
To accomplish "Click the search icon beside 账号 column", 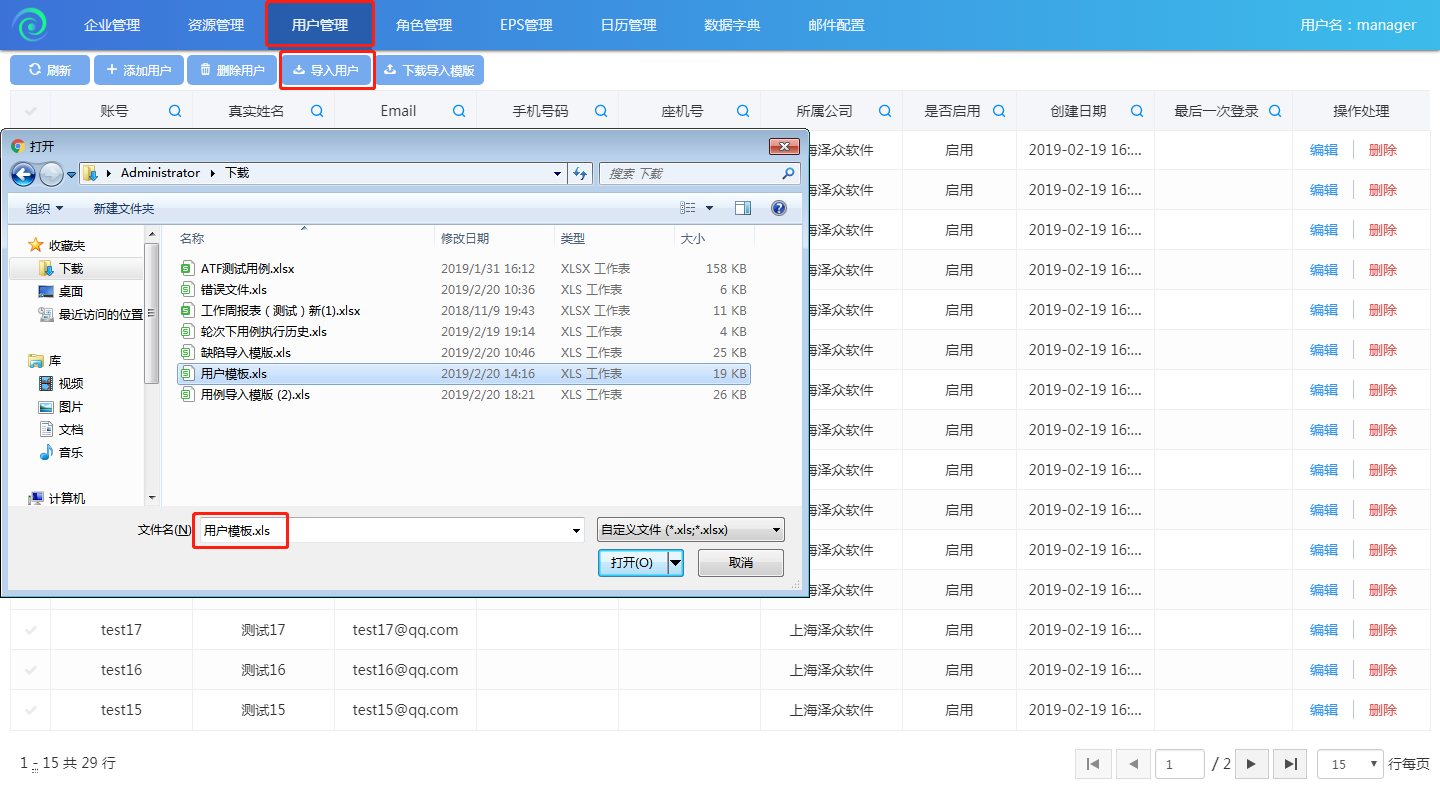I will [175, 111].
